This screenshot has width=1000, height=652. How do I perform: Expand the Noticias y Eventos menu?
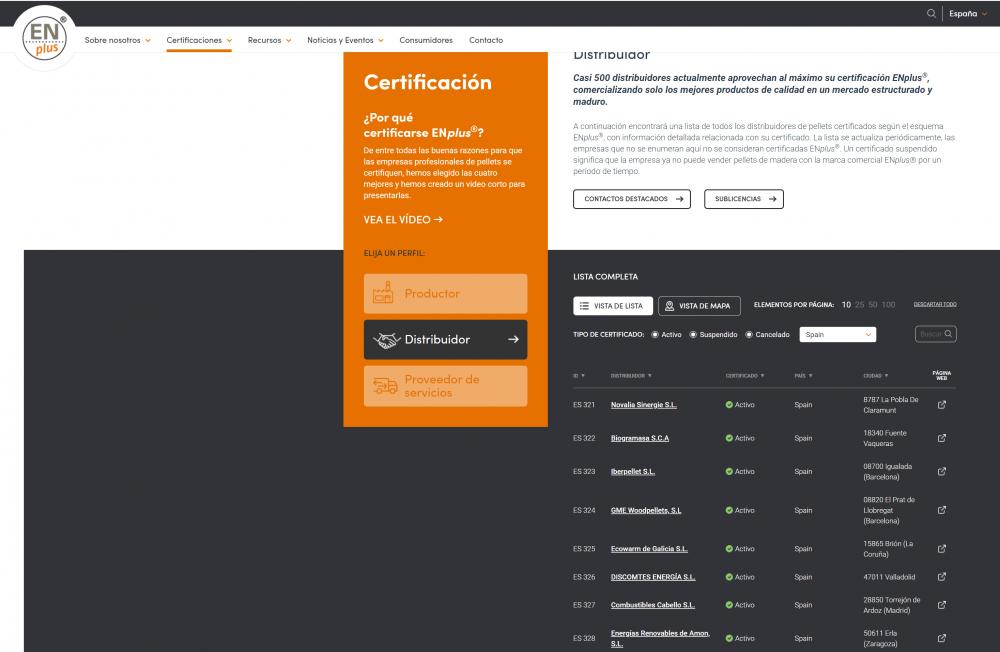[x=346, y=40]
